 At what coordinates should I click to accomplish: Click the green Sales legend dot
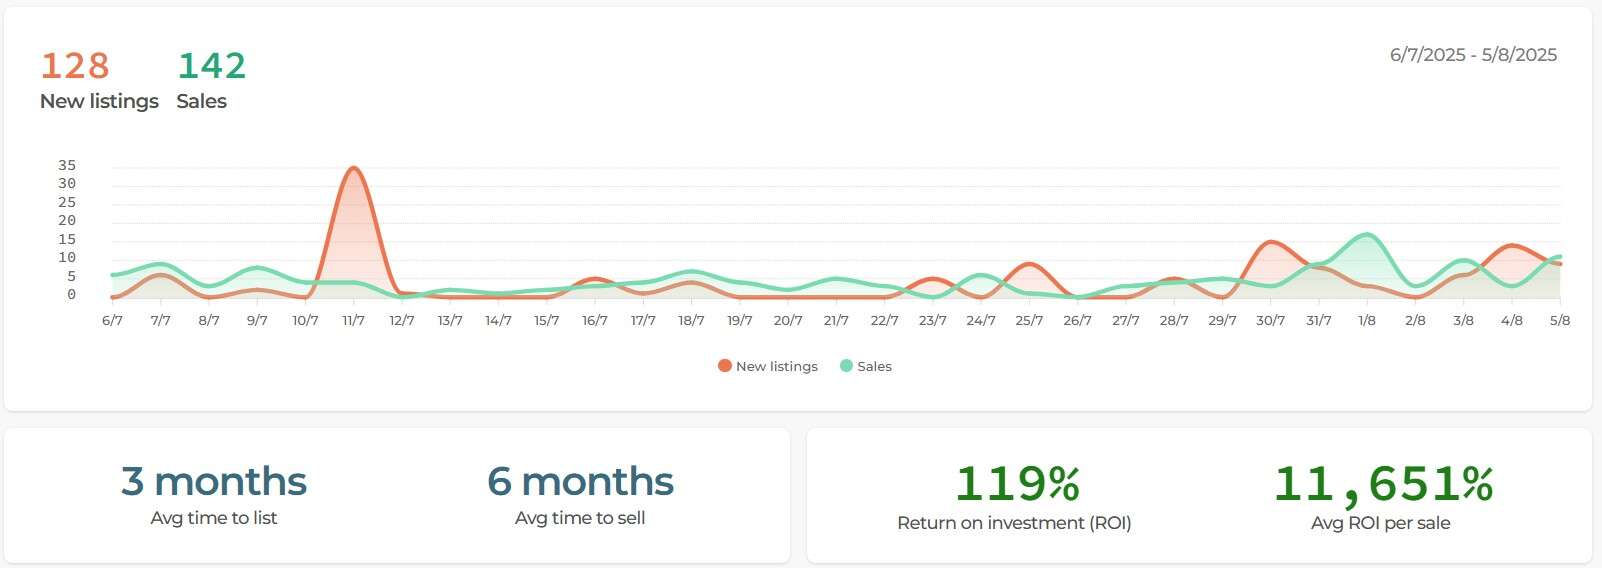[x=846, y=366]
